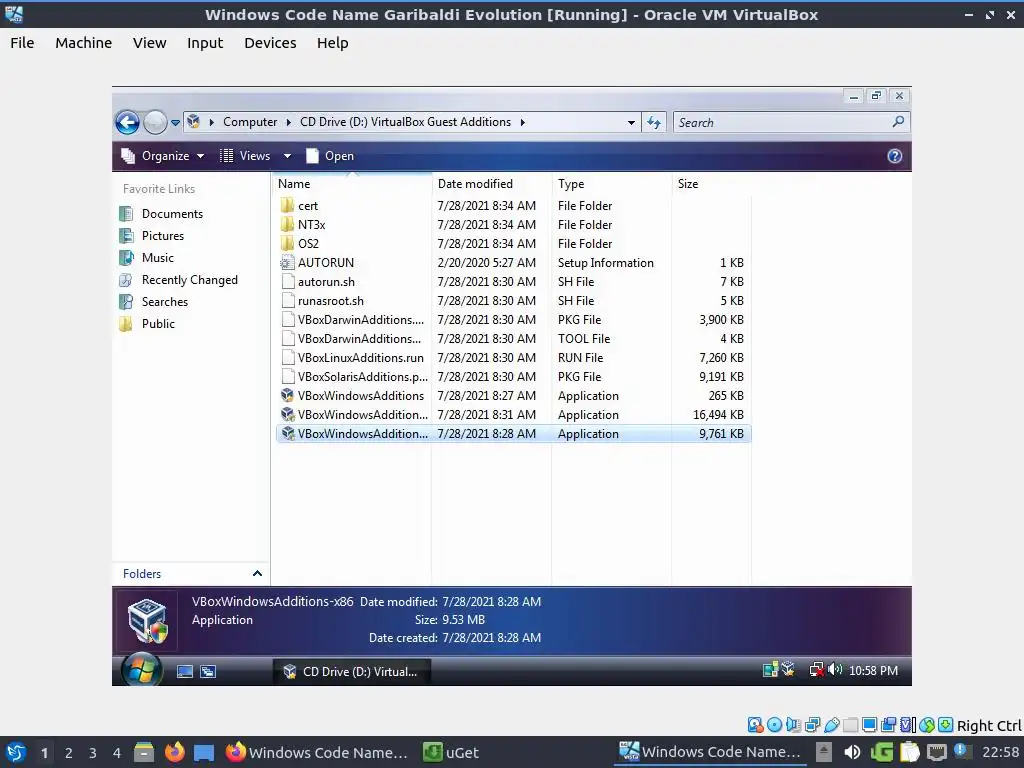The image size is (1024, 768).
Task: Expand the Folders pane chevron
Action: coord(257,573)
